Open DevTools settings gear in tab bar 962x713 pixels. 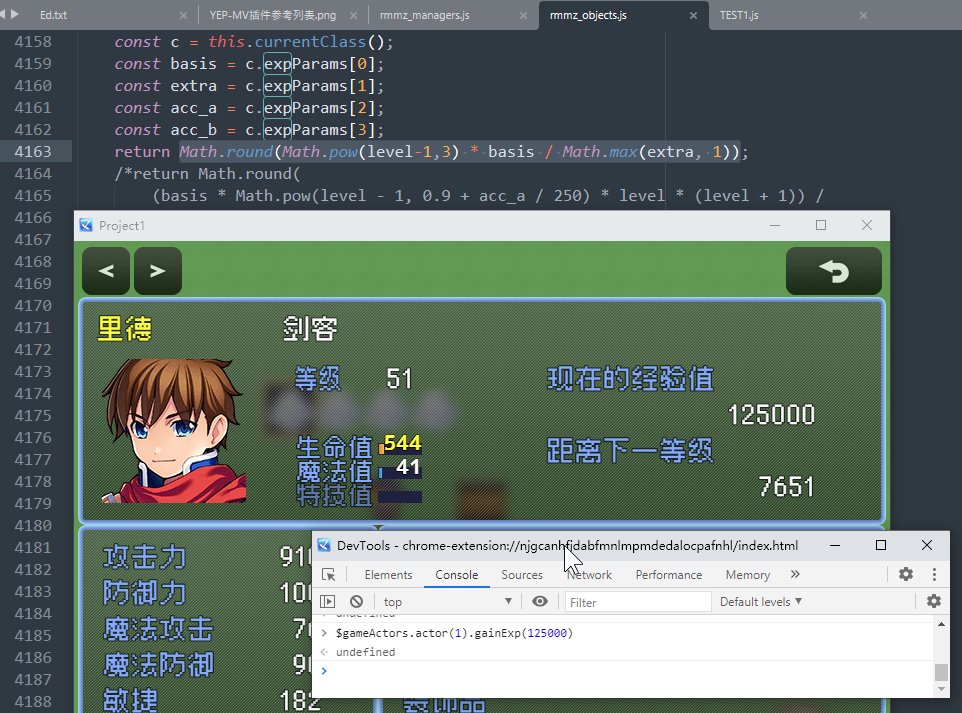(x=906, y=574)
